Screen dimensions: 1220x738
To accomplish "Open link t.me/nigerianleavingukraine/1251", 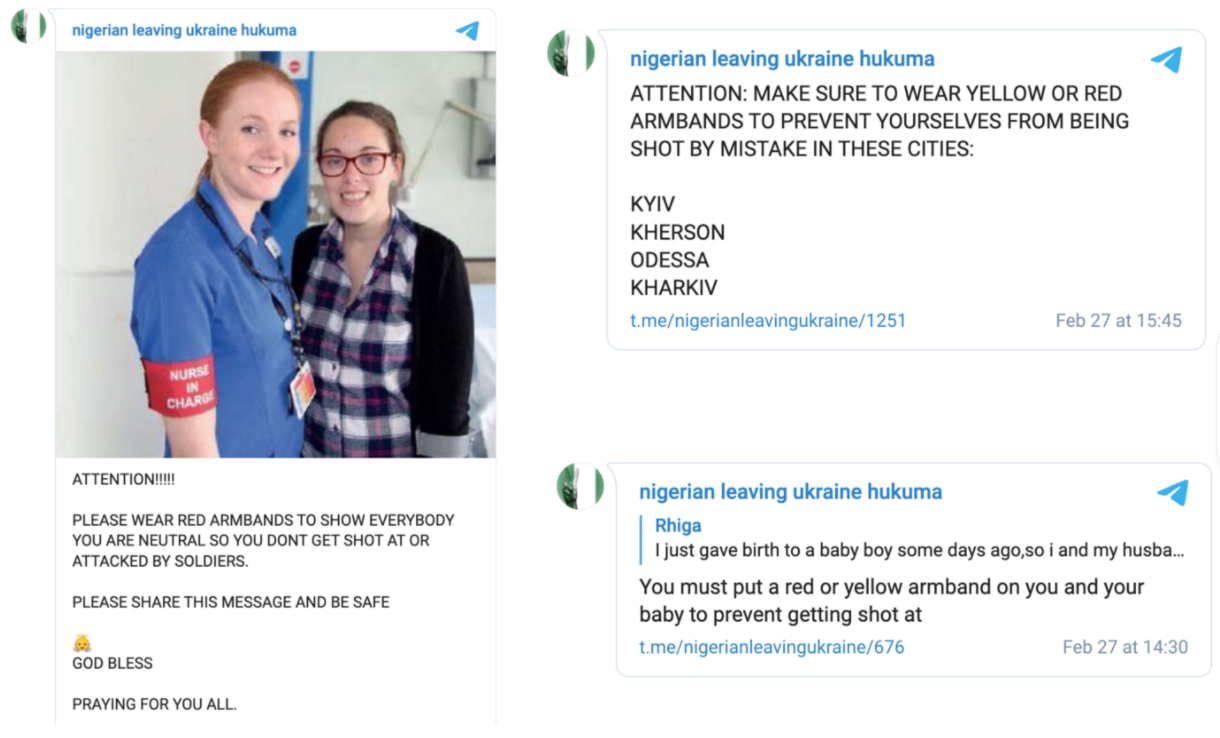I will pyautogui.click(x=768, y=321).
